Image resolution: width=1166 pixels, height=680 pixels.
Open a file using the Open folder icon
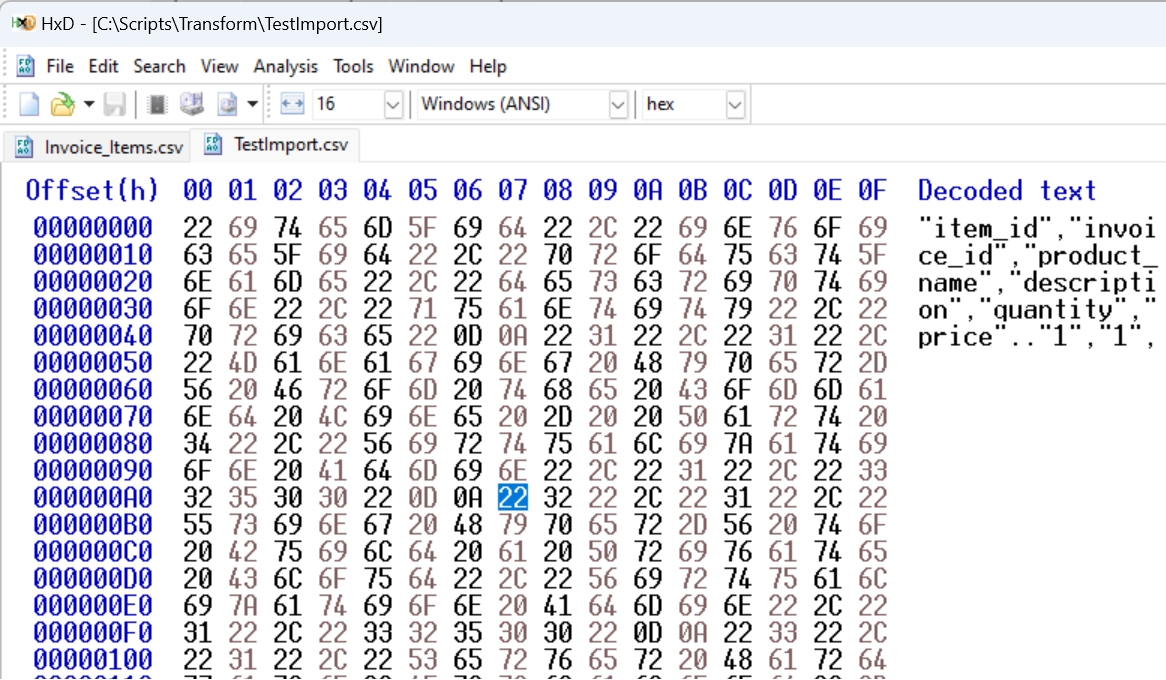pos(62,103)
